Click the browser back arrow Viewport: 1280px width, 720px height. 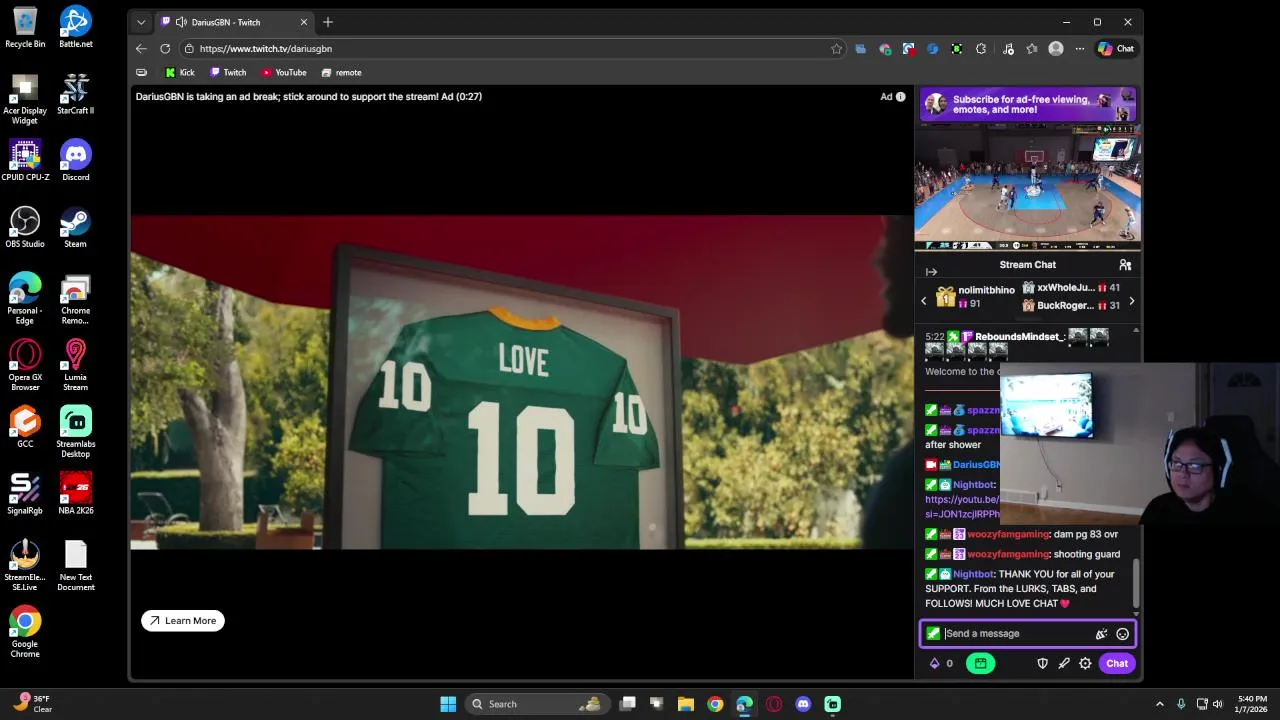coord(141,48)
